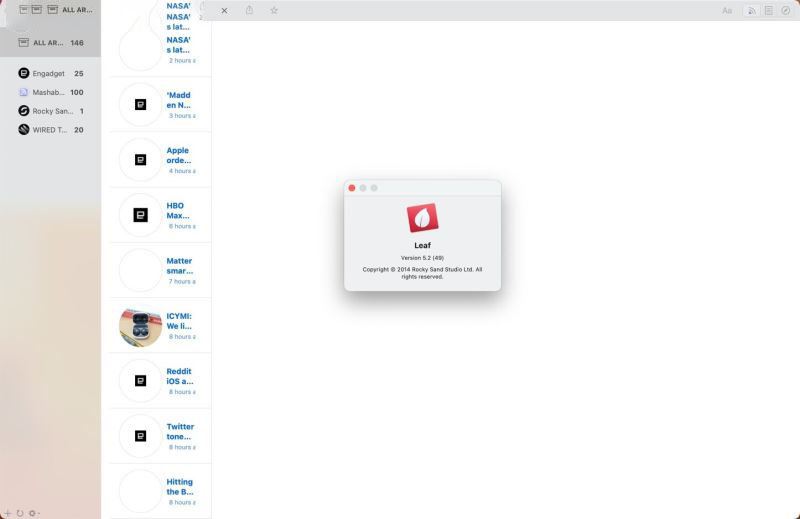
Task: Select the Mashable feed
Action: pos(51,92)
